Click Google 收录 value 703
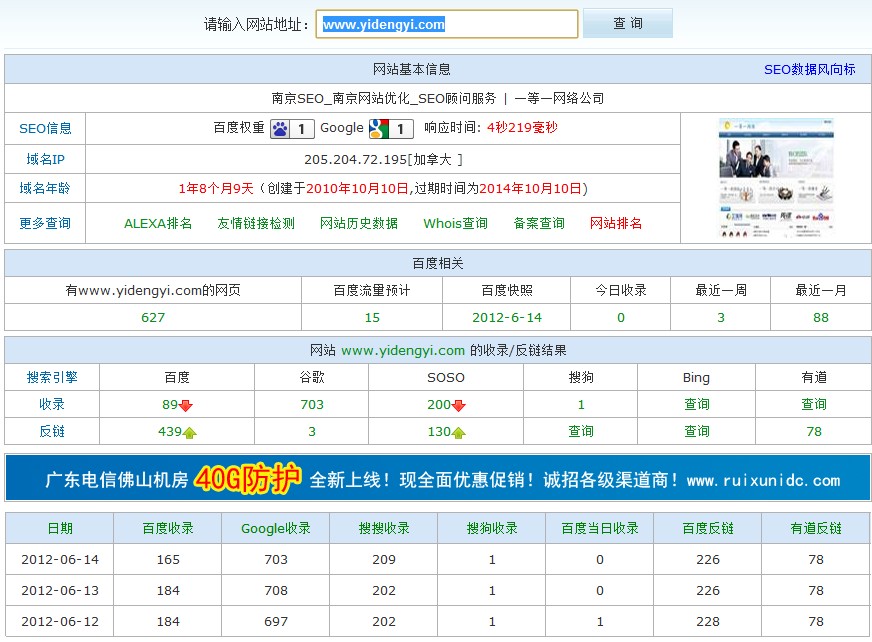872x642 pixels. (312, 405)
